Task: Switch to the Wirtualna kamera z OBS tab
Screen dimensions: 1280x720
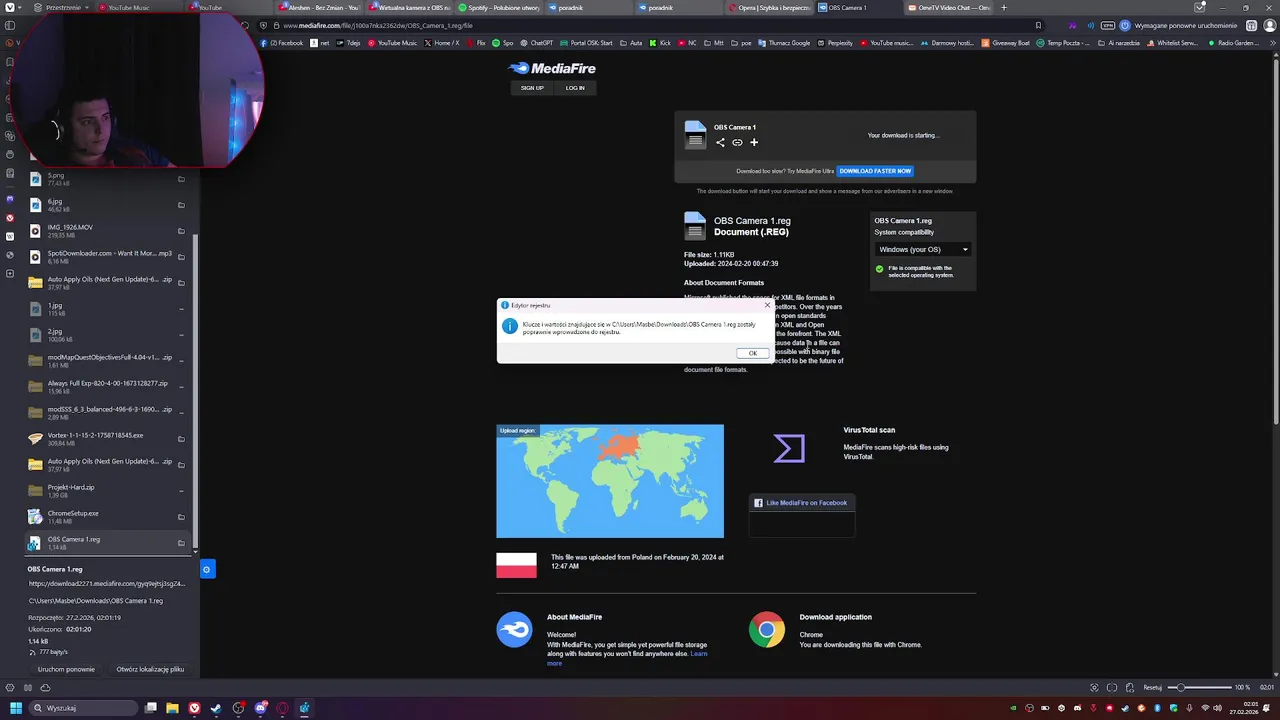Action: click(410, 8)
